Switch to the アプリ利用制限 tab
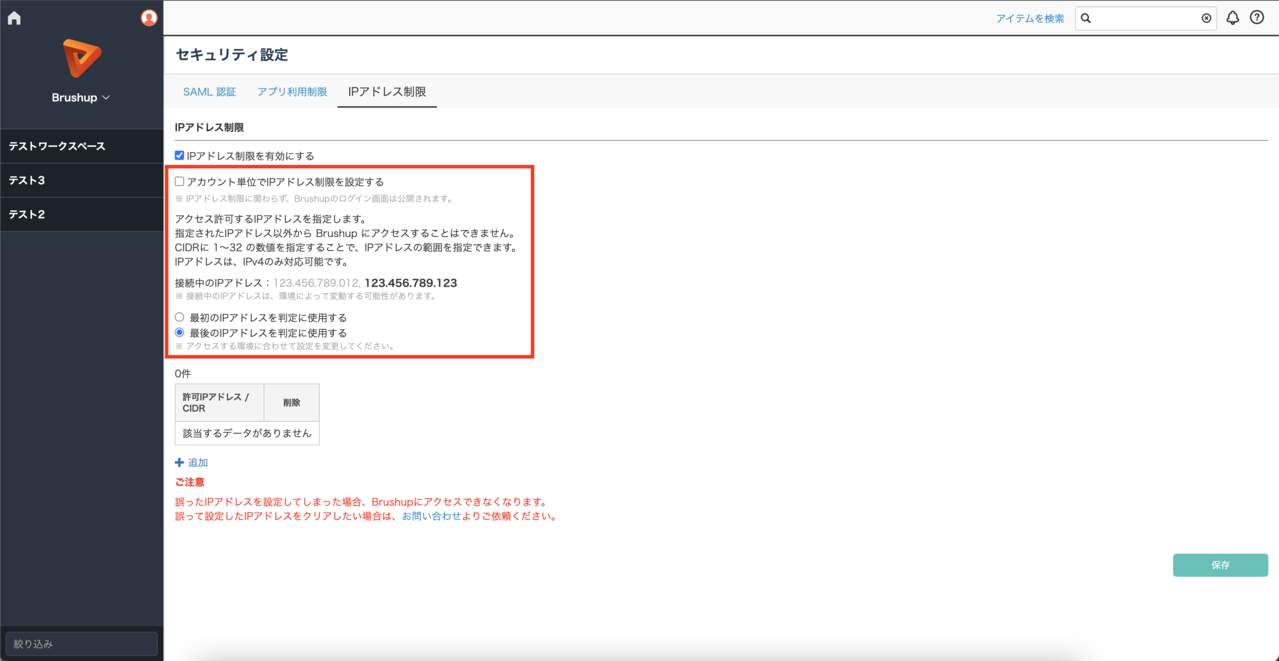The width and height of the screenshot is (1279, 661). click(291, 90)
